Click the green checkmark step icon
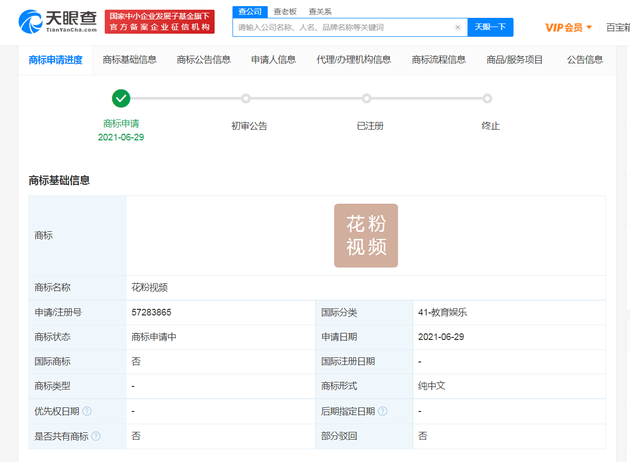 (x=121, y=98)
